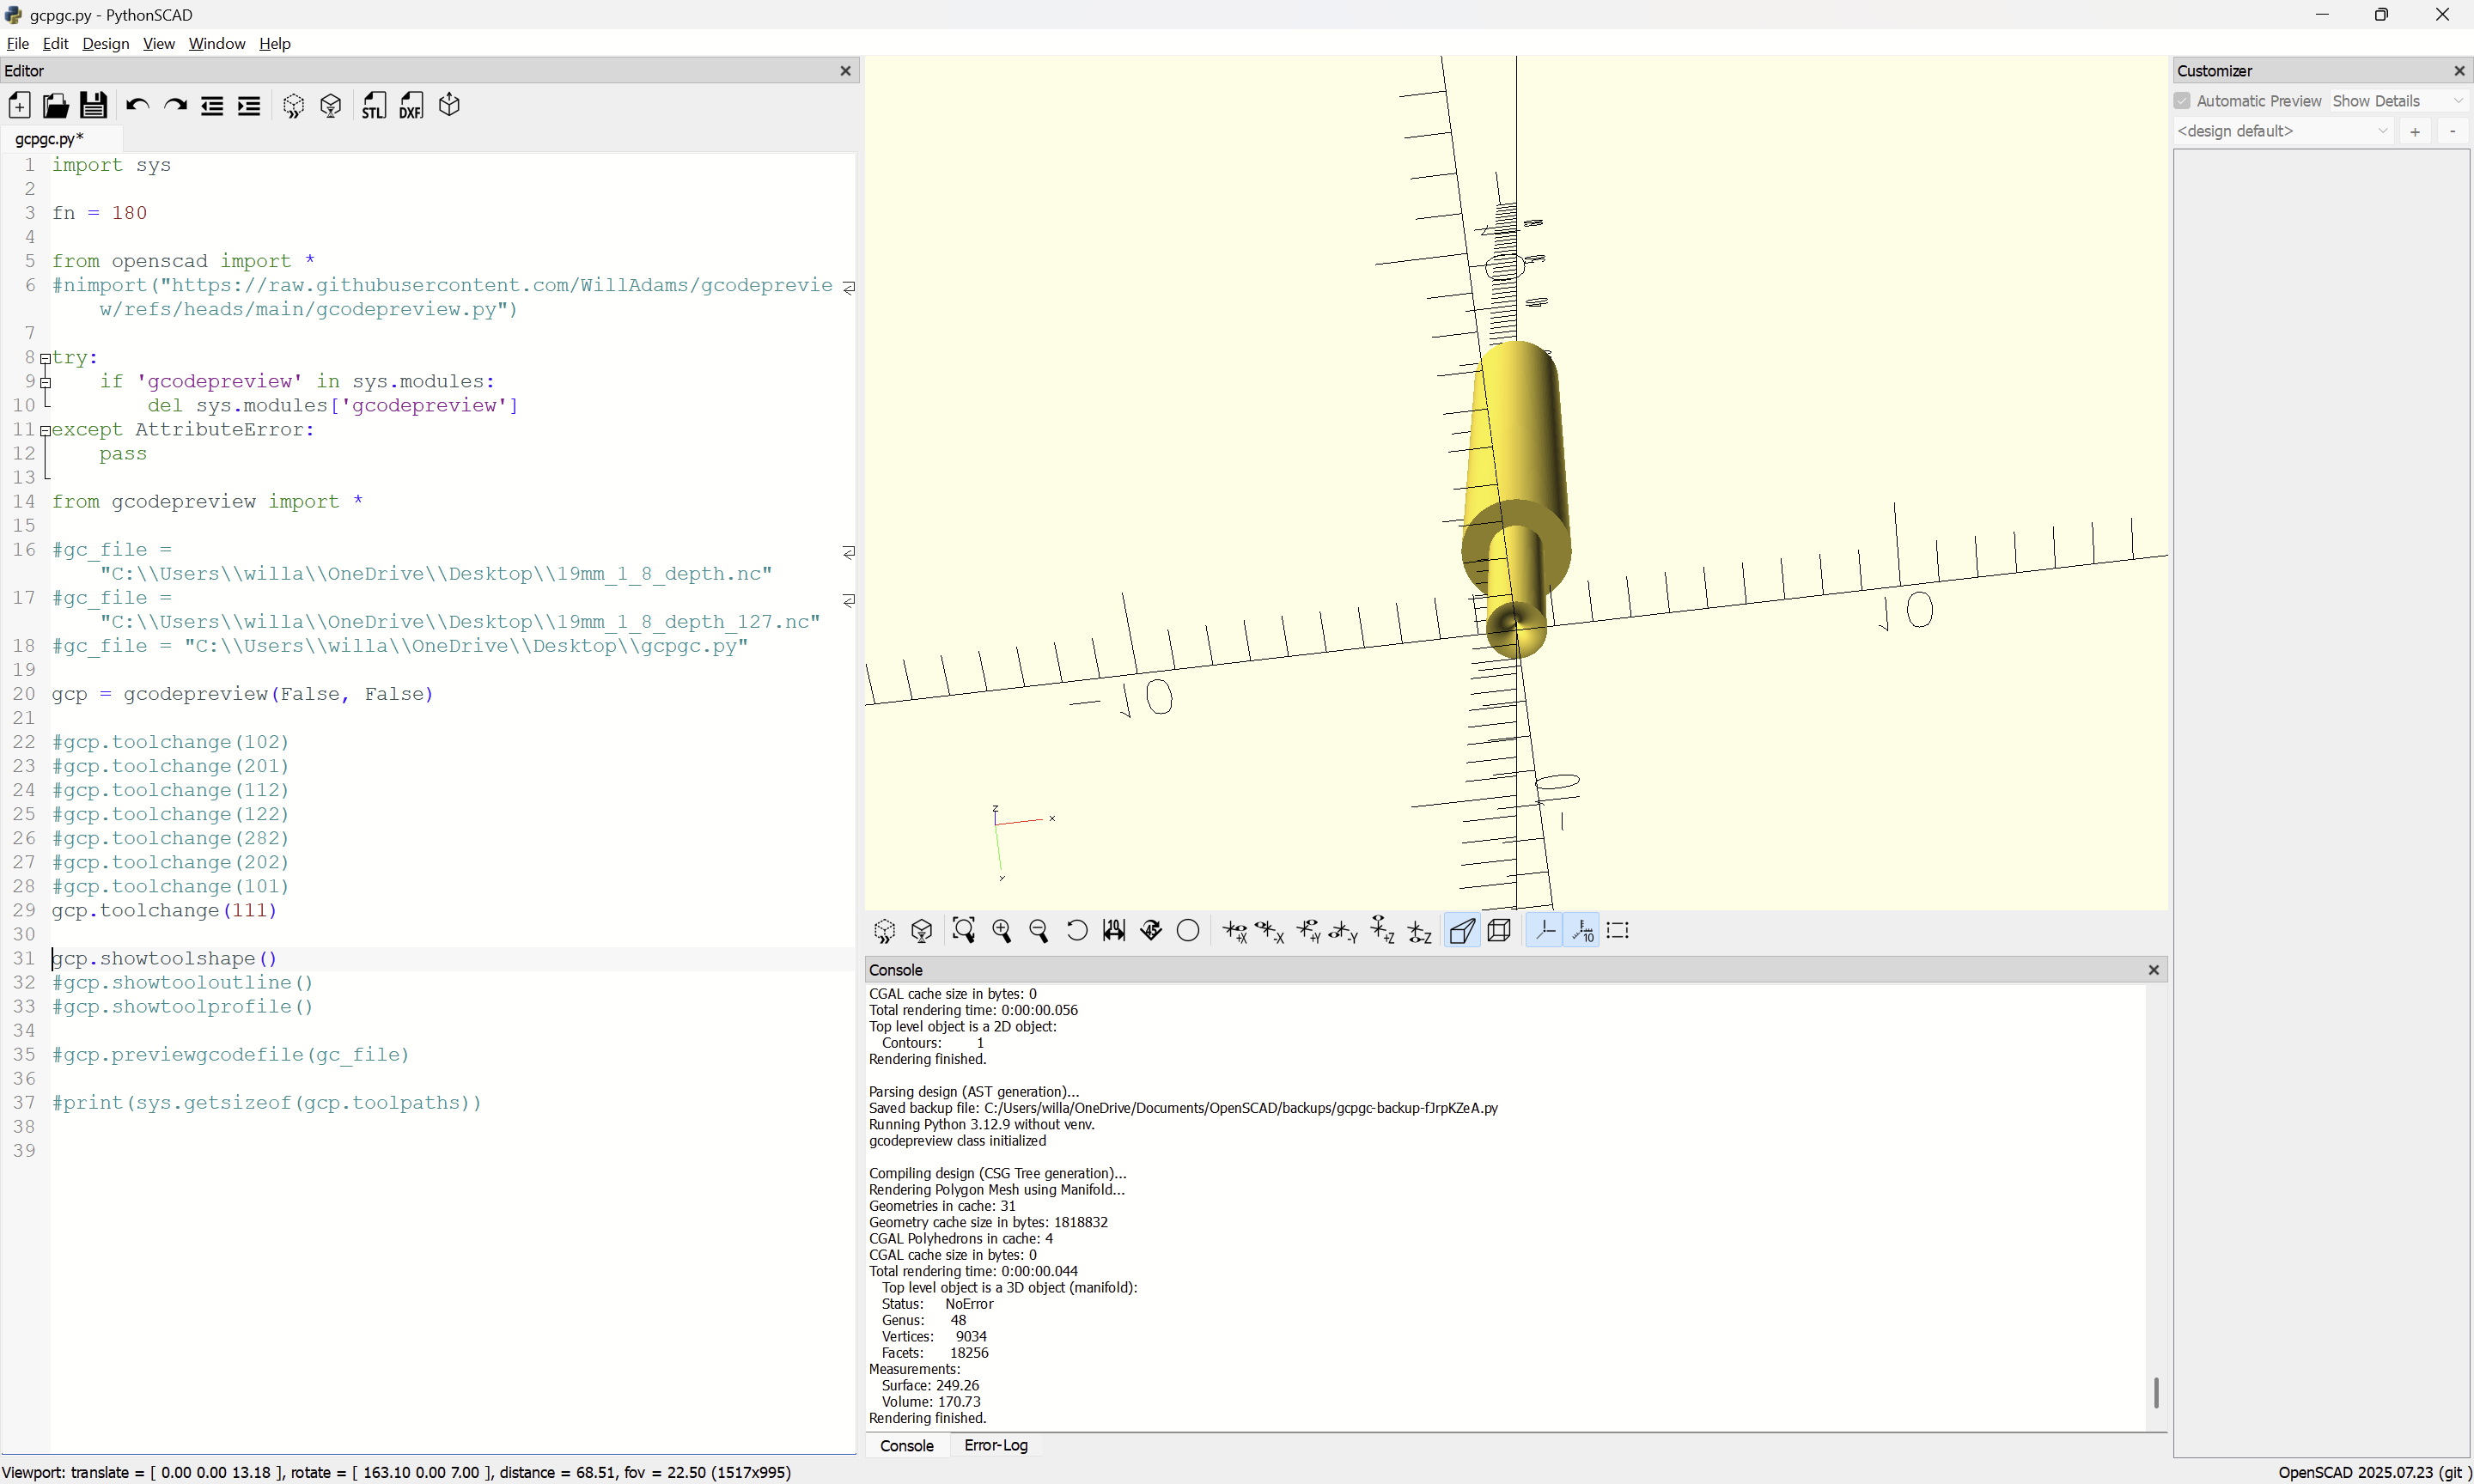Click the Export as DXF icon

tap(411, 105)
